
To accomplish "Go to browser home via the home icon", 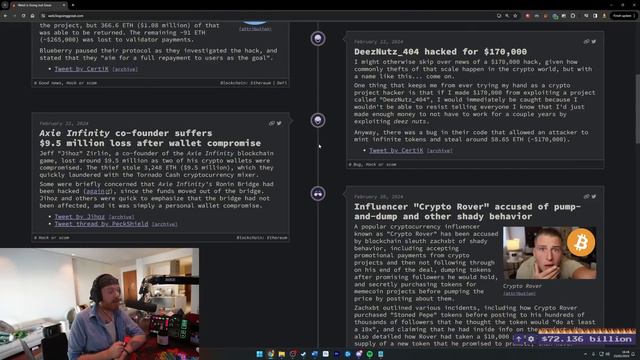I will (33, 16).
